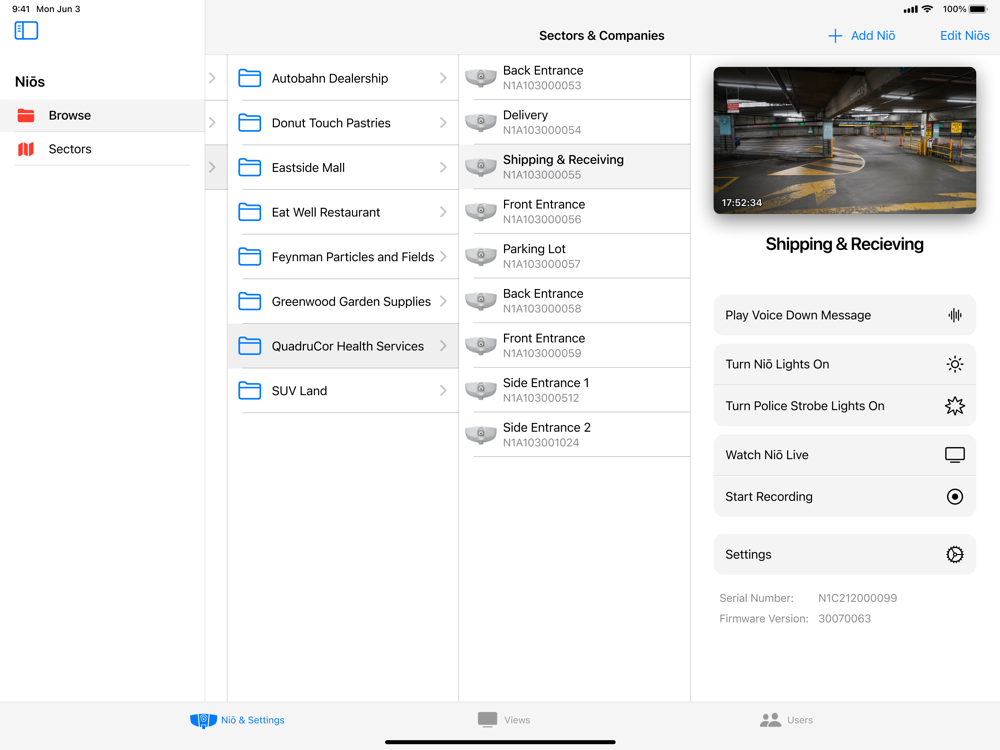
Task: Expand Feynman Particles and Fields chevron
Action: pos(443,256)
